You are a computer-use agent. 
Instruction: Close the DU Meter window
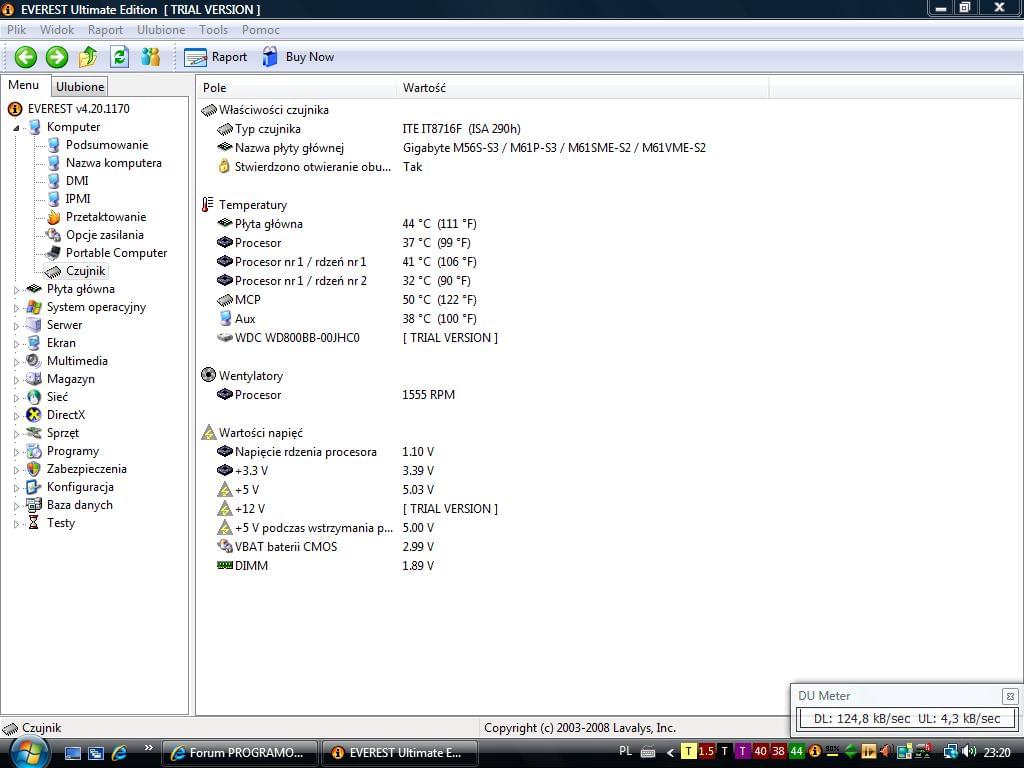tap(1010, 696)
